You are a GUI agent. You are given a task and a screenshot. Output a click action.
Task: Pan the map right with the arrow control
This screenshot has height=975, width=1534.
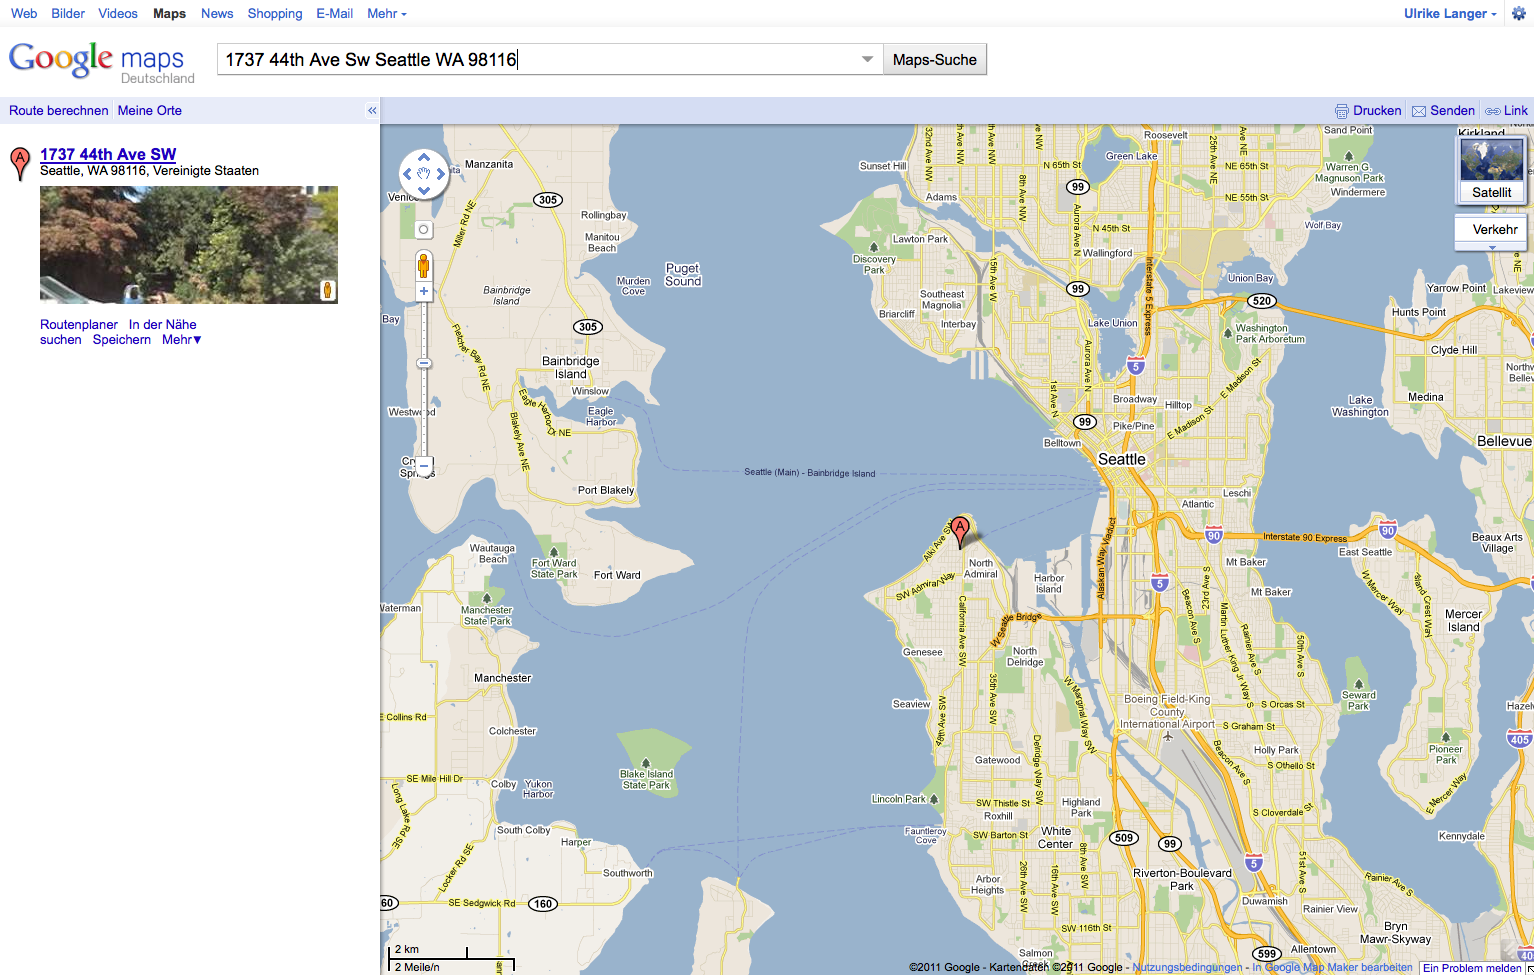(440, 174)
